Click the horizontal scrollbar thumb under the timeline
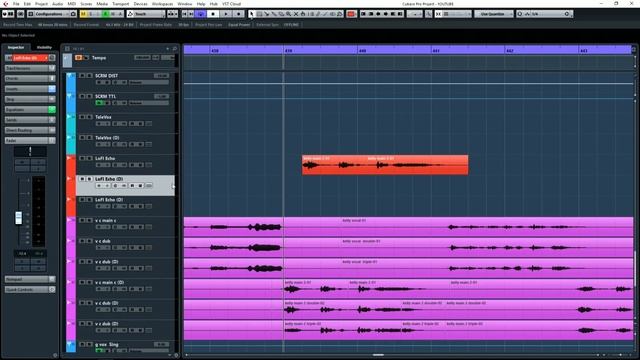This screenshot has height=360, width=640. point(378,355)
